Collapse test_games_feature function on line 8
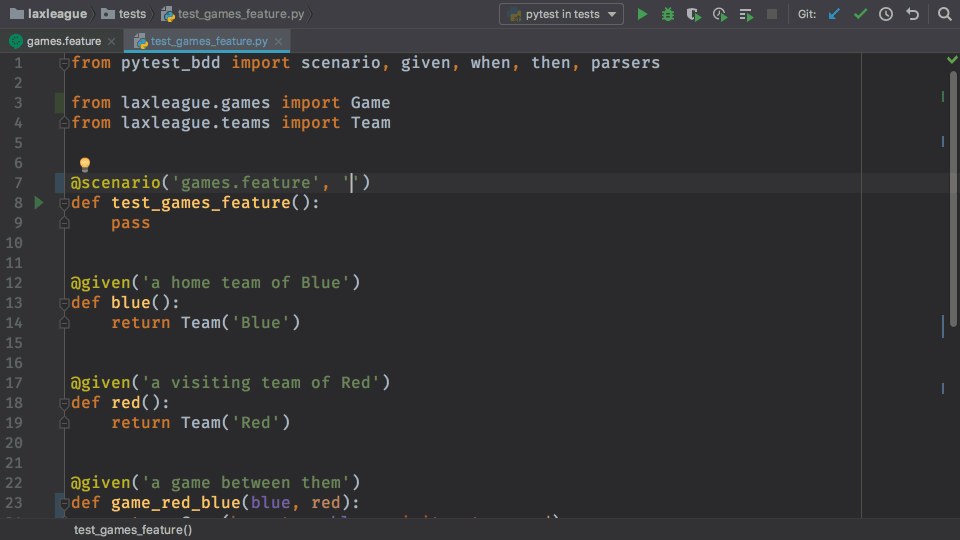960x540 pixels. click(x=64, y=203)
